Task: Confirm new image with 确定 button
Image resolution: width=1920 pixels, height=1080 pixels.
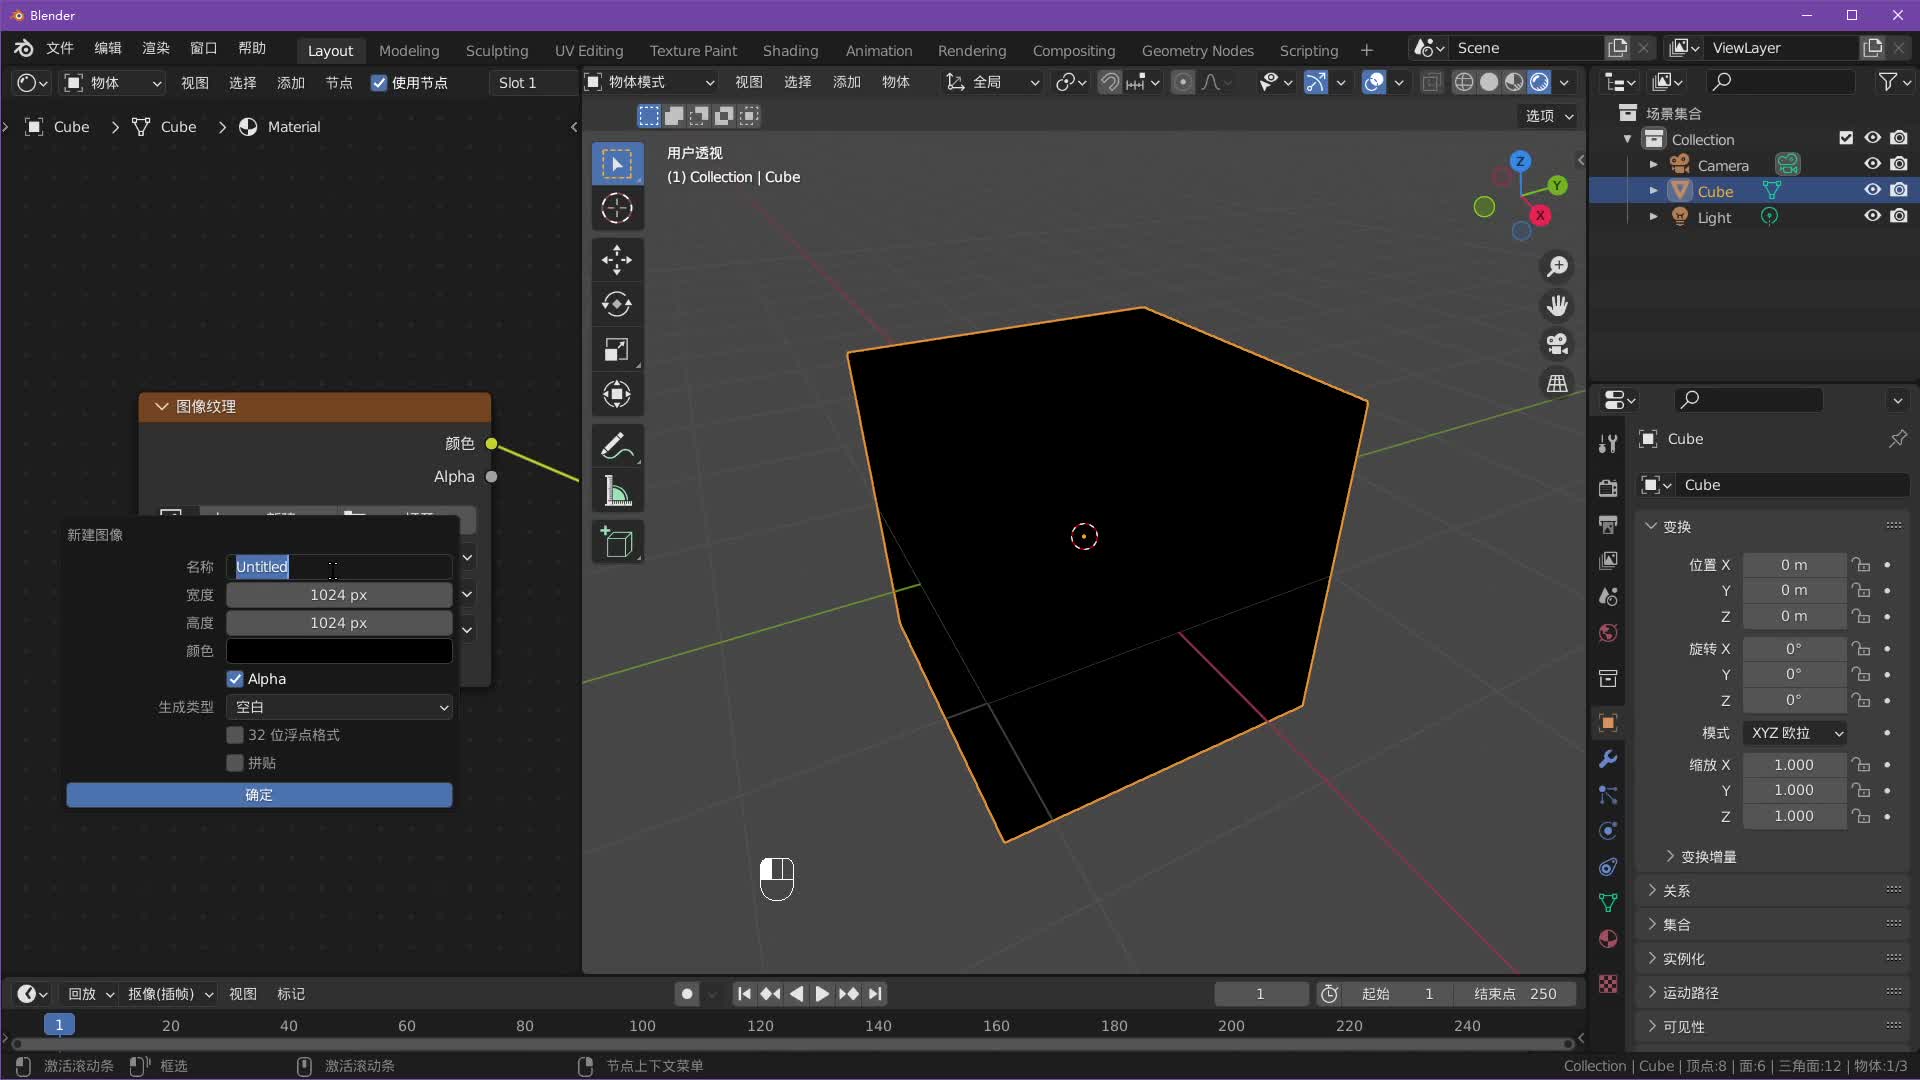Action: pos(259,795)
